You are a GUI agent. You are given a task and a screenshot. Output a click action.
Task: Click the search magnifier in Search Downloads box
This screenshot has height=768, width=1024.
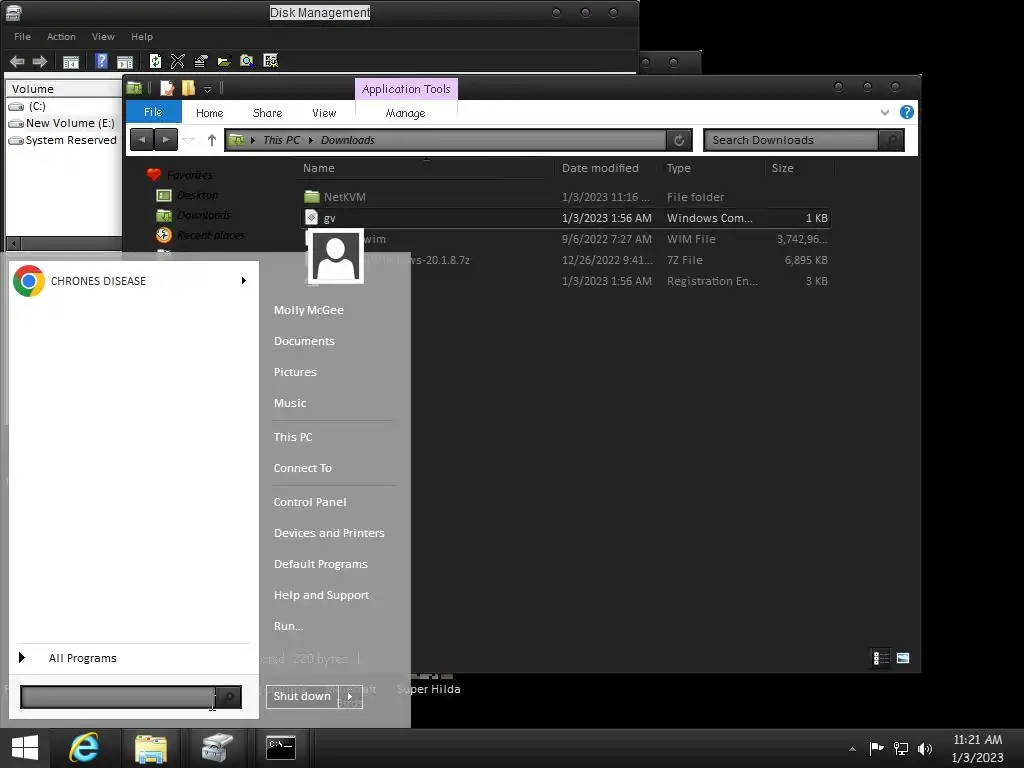coord(891,140)
